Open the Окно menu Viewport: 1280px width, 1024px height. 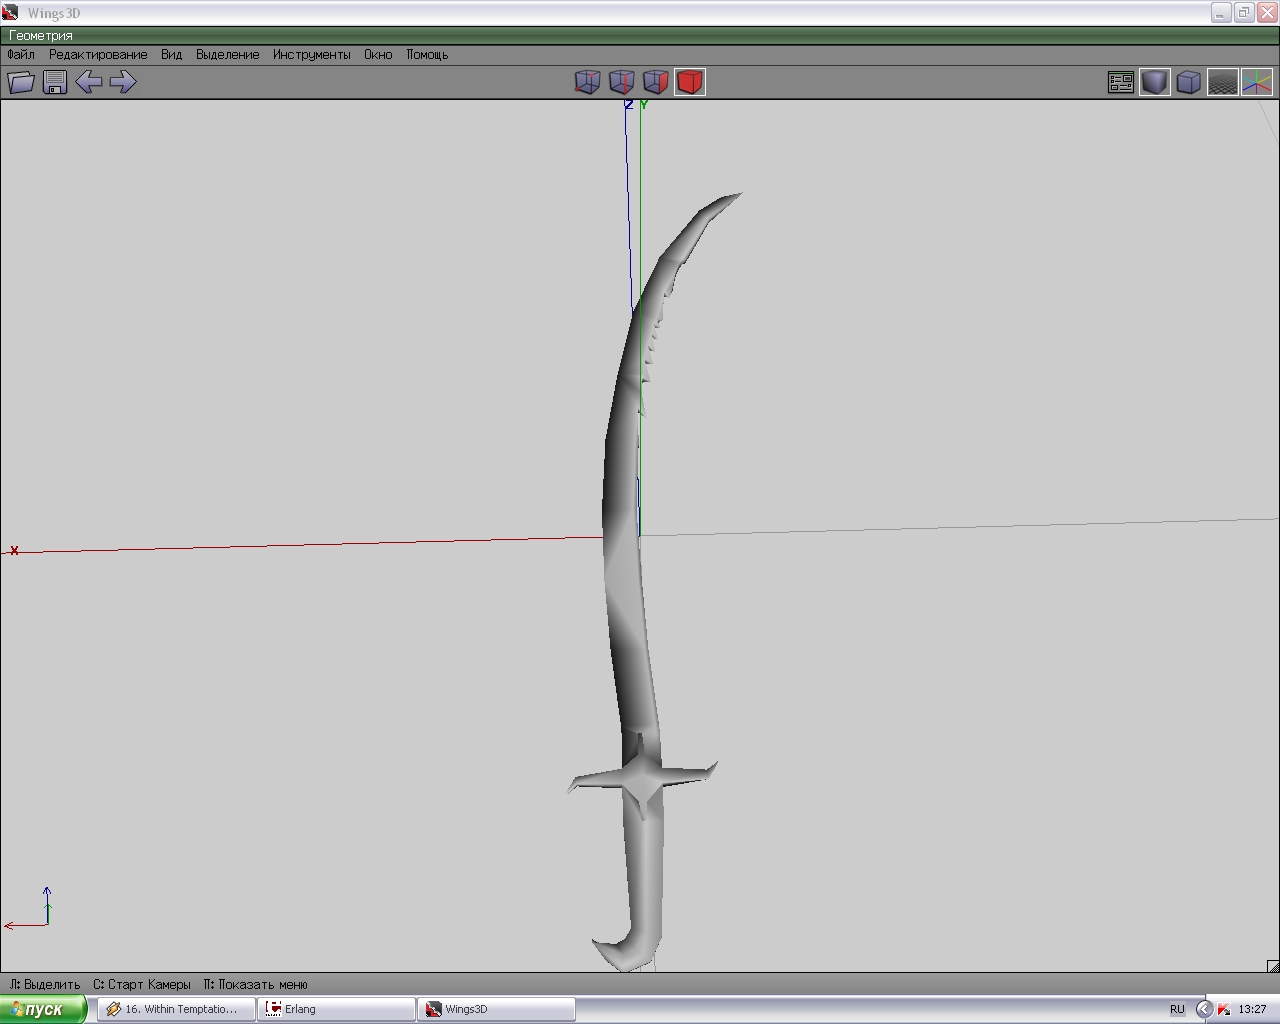(x=378, y=55)
